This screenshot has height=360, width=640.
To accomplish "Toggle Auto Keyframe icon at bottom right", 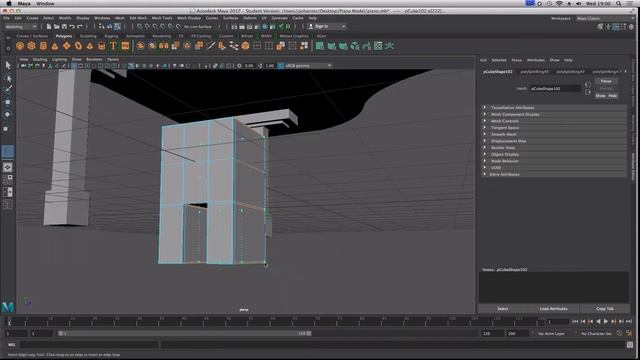I will click(x=620, y=333).
